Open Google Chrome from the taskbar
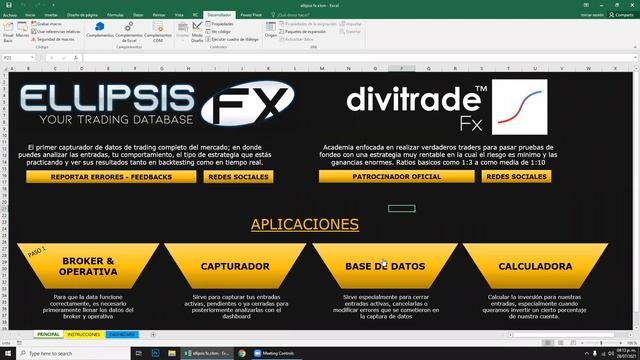Viewport: 640px width, 360px height. tap(242, 353)
